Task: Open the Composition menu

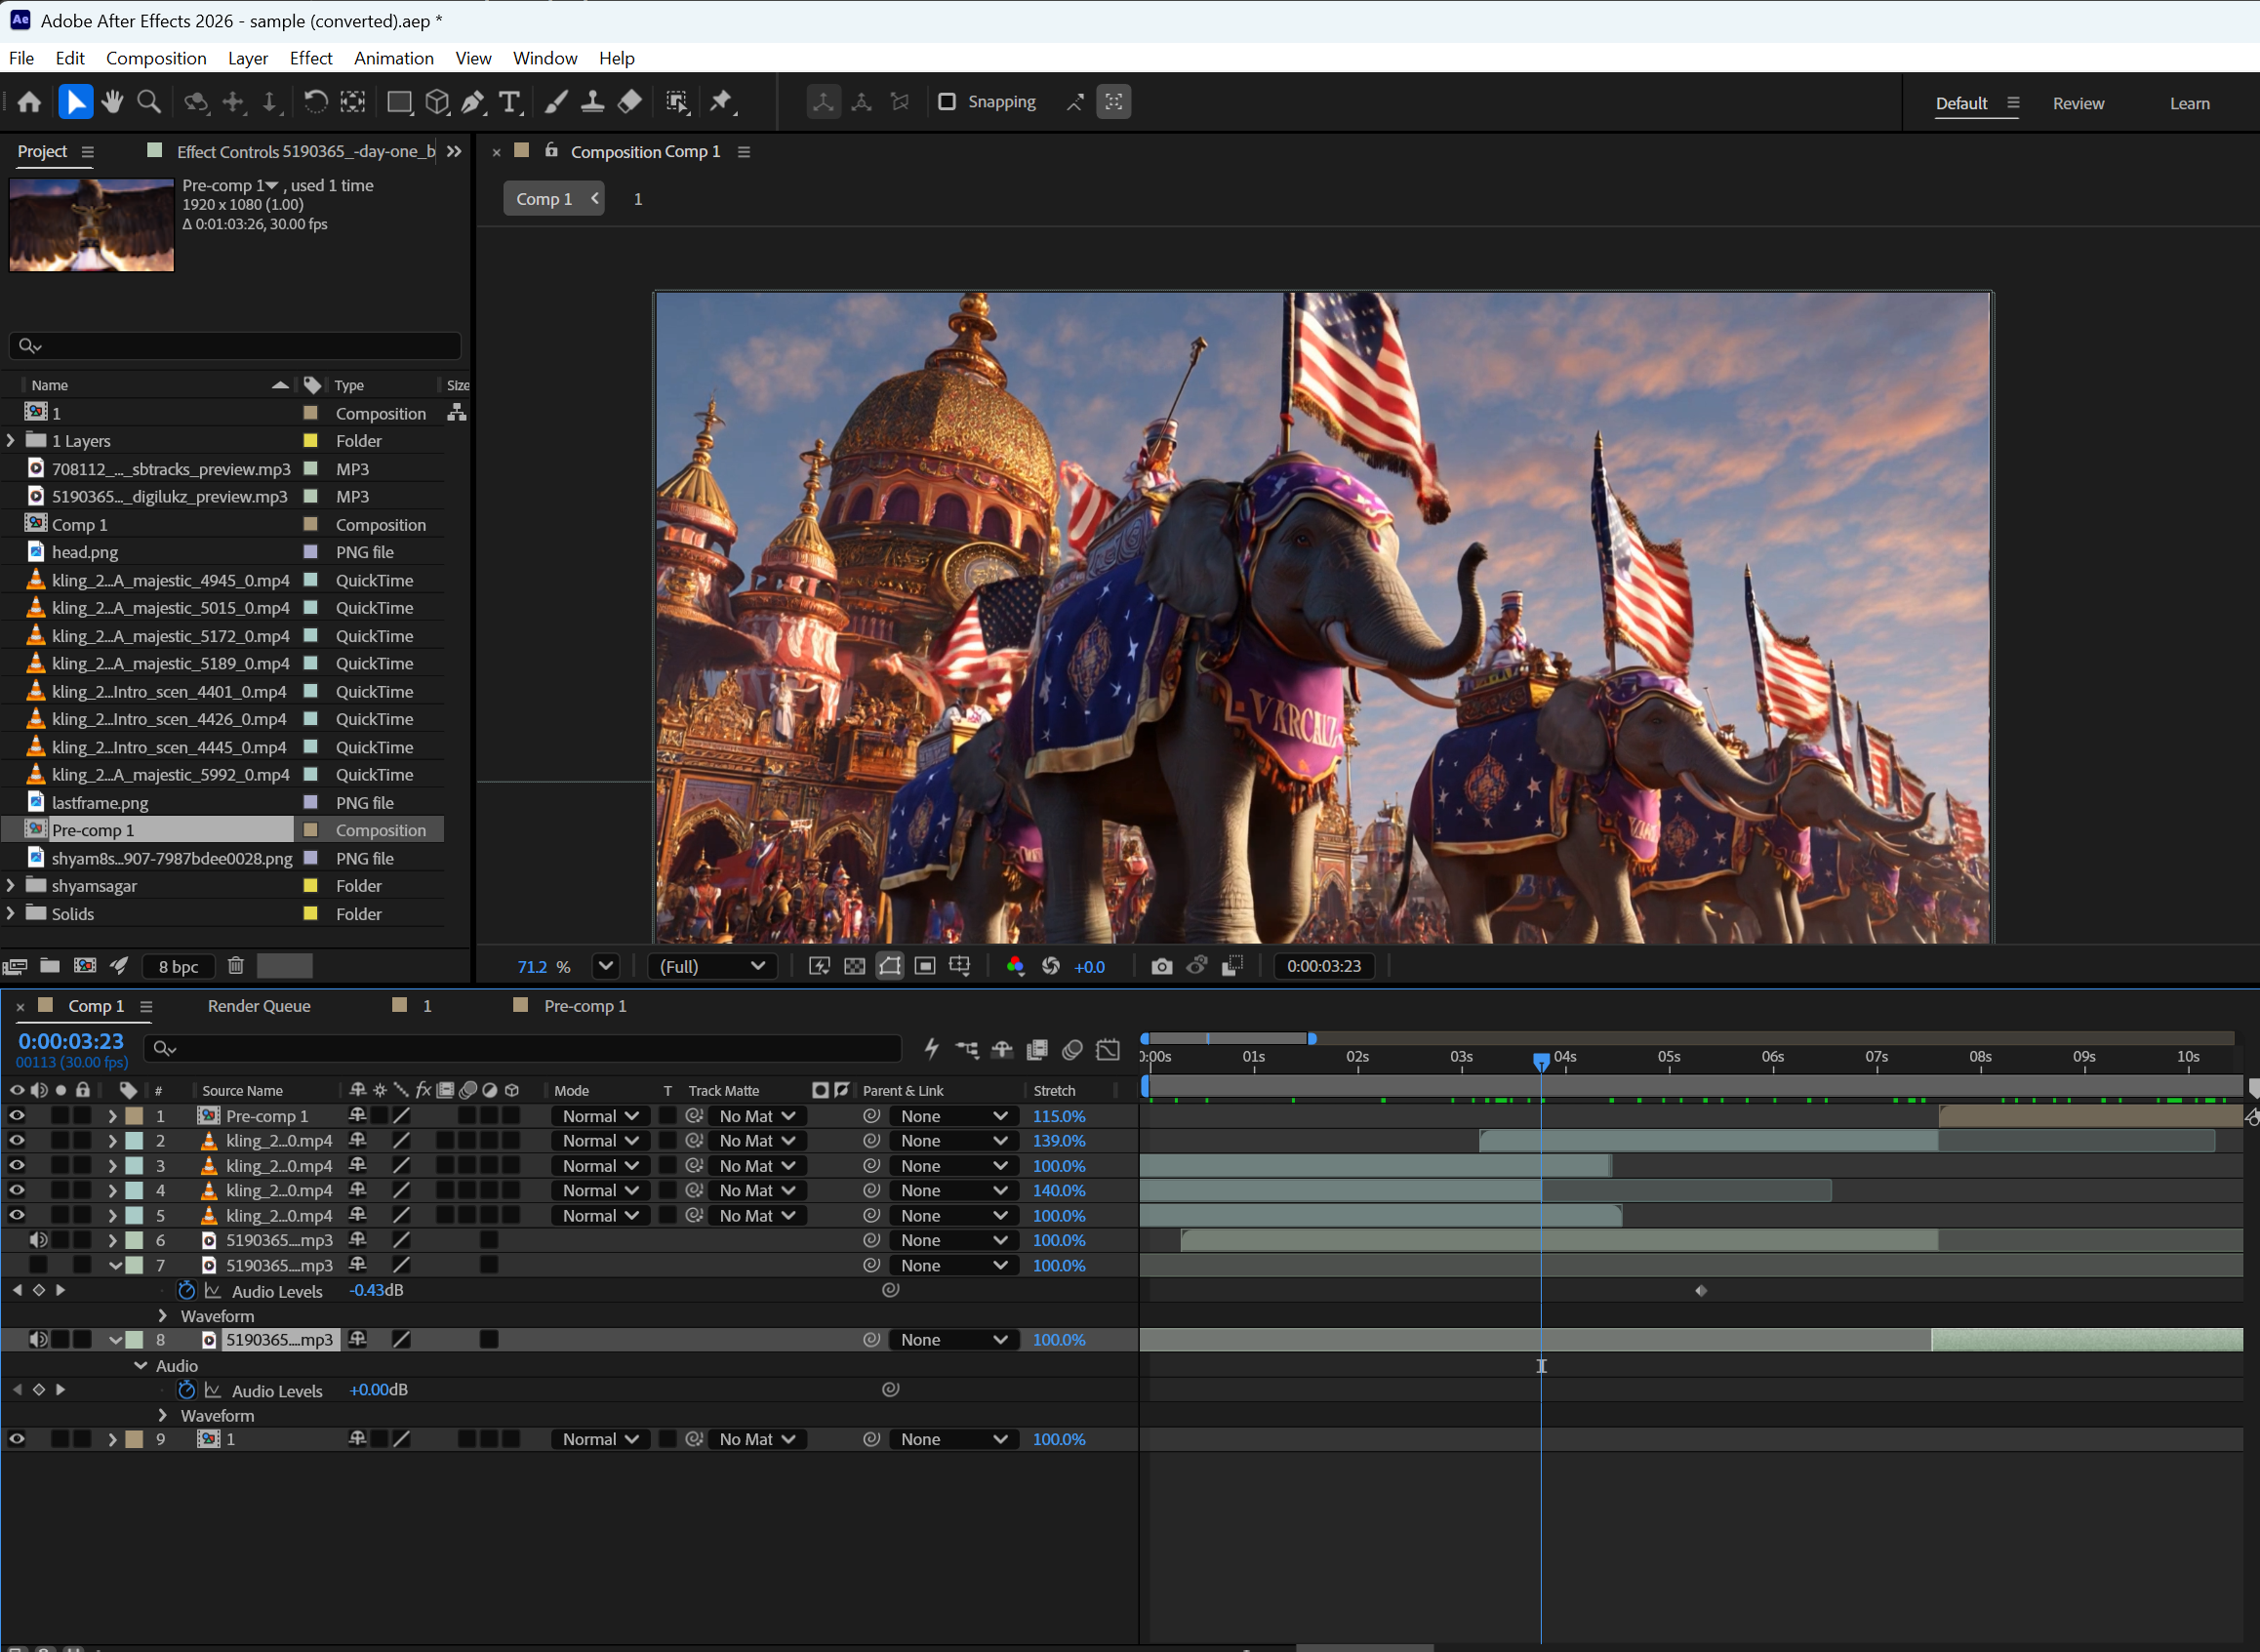Action: click(x=156, y=58)
